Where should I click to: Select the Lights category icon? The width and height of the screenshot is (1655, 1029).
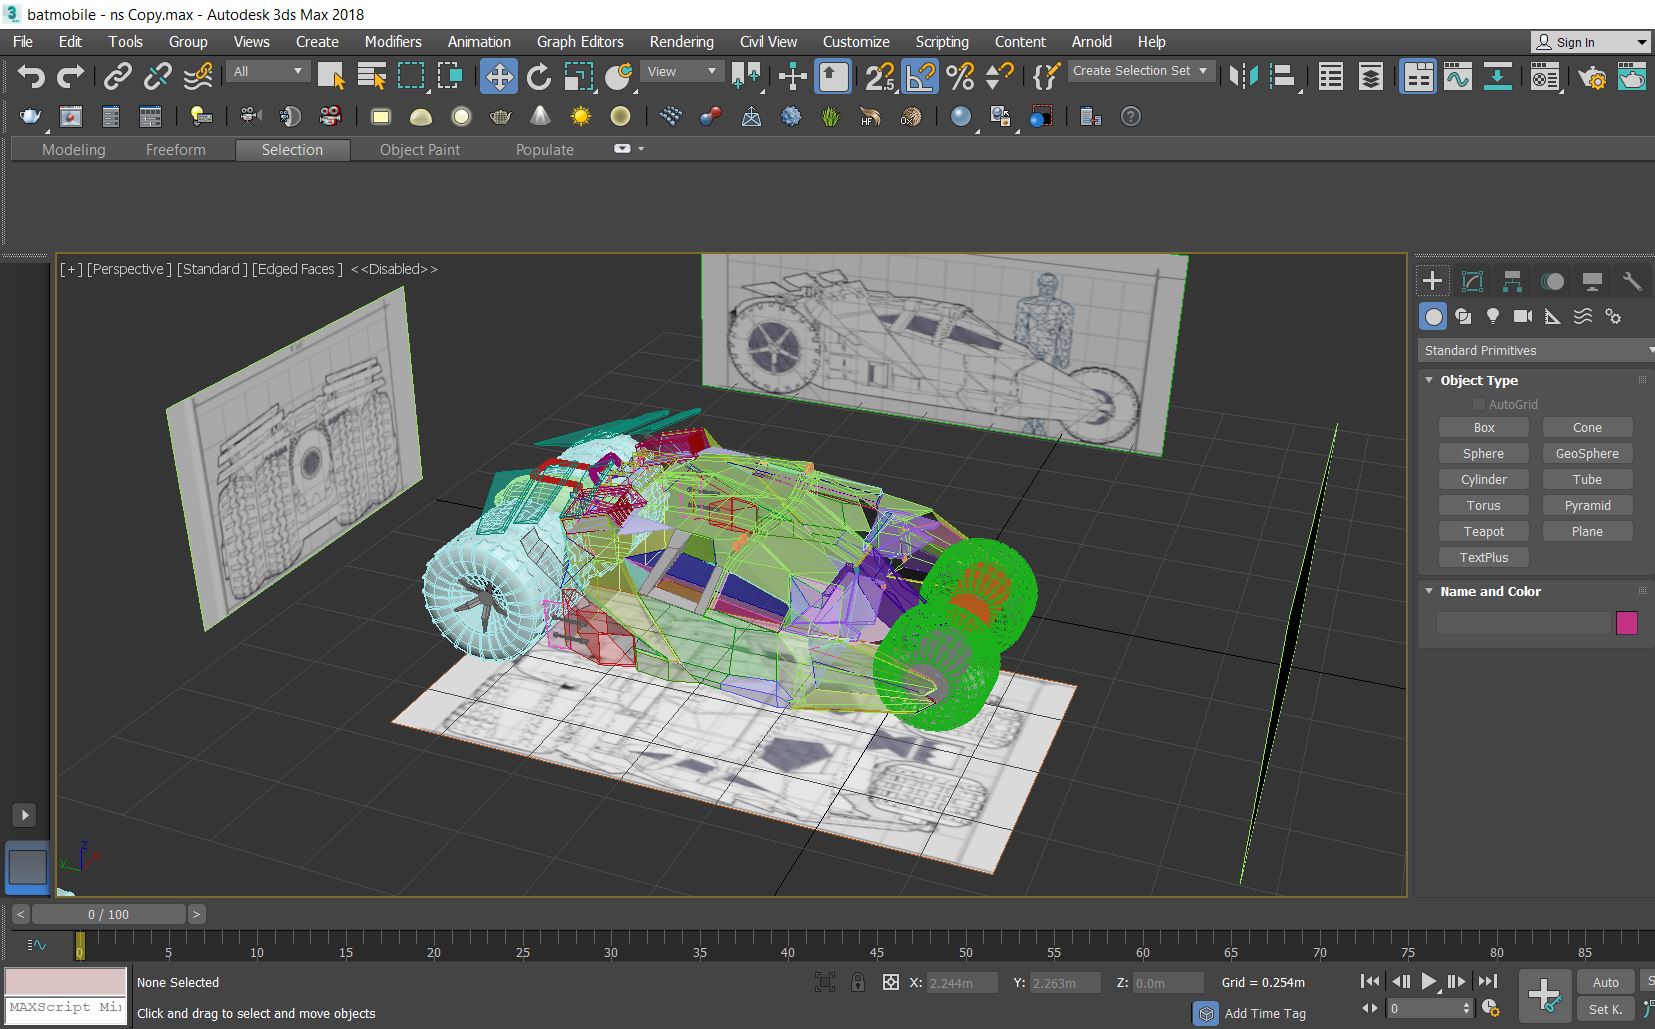coord(1493,316)
